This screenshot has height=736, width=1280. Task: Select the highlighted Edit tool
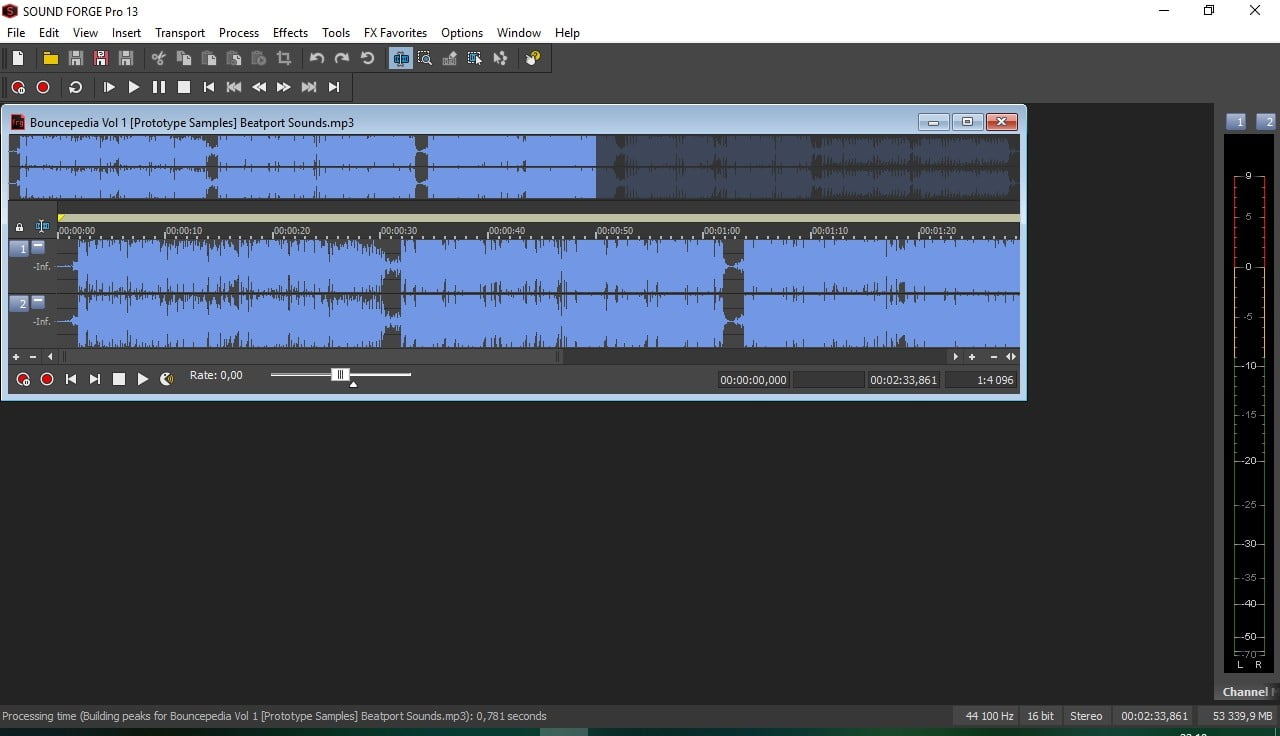click(401, 58)
